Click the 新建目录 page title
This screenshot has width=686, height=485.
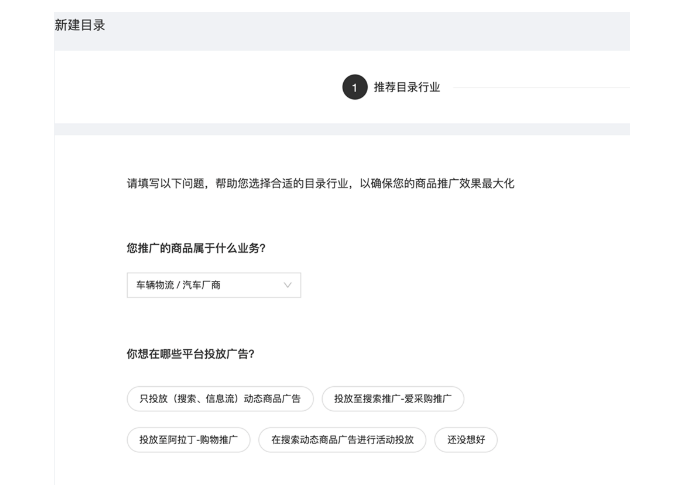[80, 25]
